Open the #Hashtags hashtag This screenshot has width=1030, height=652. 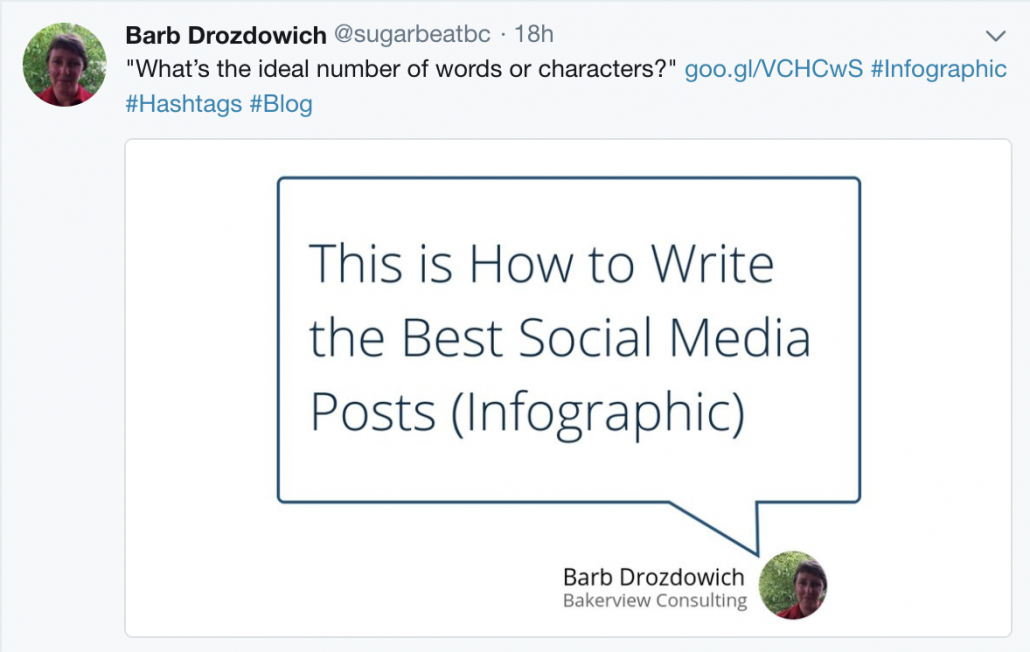coord(183,104)
